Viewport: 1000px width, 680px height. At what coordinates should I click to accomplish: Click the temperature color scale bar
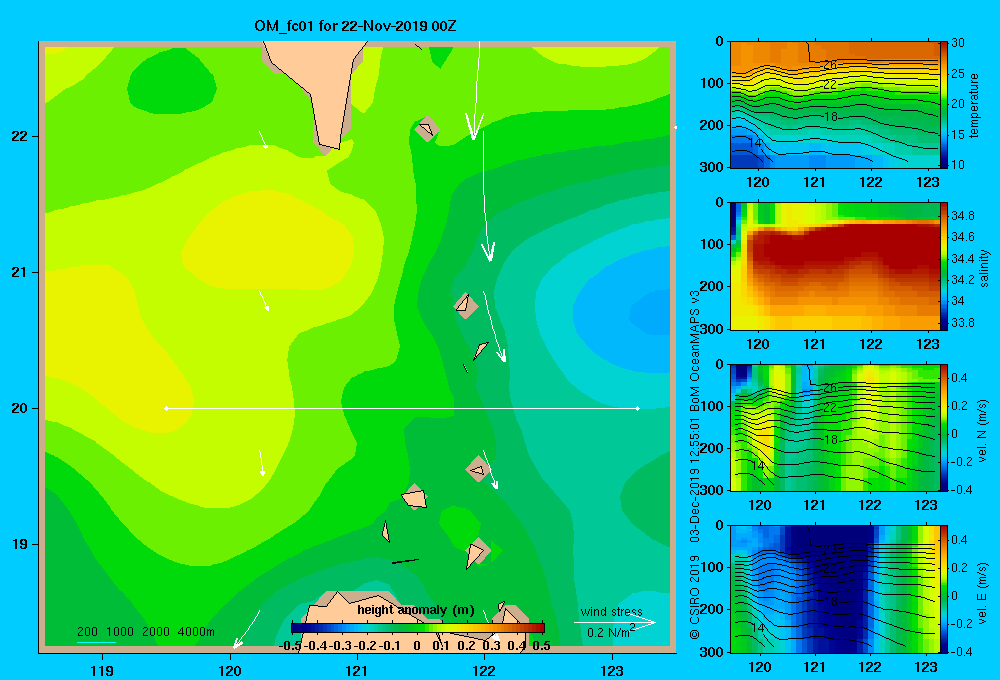944,105
